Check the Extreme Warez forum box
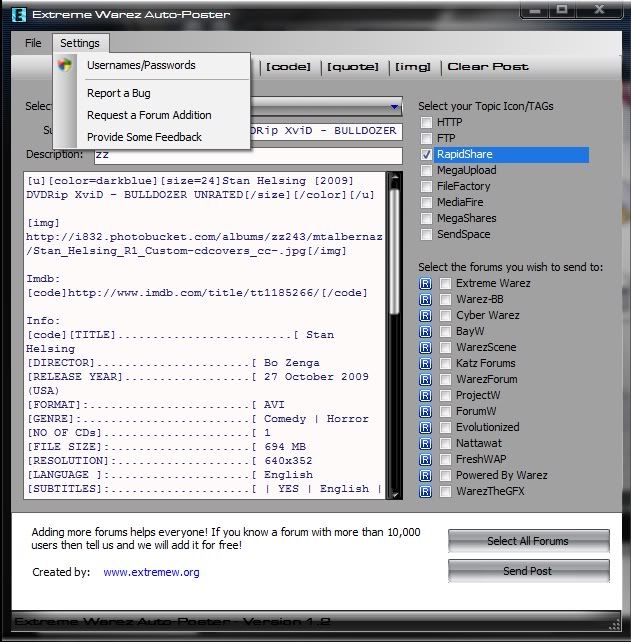This screenshot has width=631, height=642. [446, 283]
